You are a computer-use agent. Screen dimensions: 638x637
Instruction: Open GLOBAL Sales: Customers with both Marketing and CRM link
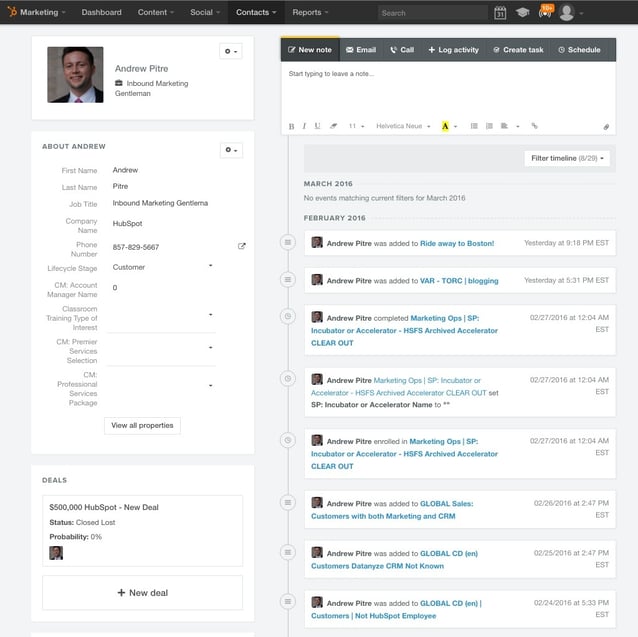click(392, 510)
